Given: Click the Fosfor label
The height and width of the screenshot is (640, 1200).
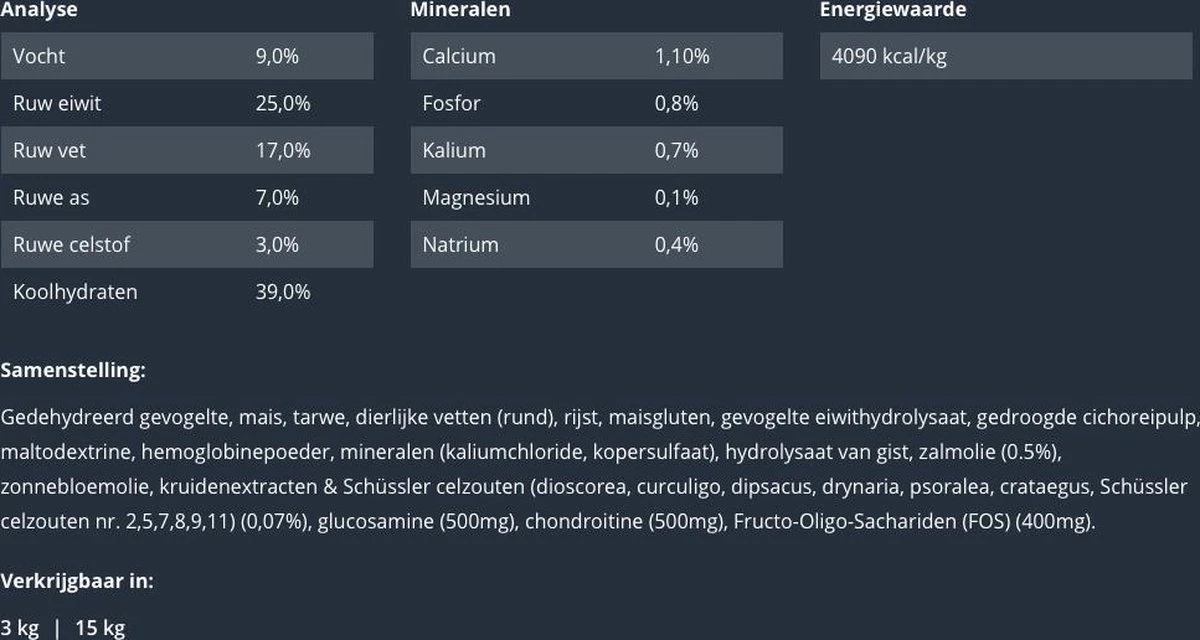Looking at the screenshot, I should pos(451,103).
